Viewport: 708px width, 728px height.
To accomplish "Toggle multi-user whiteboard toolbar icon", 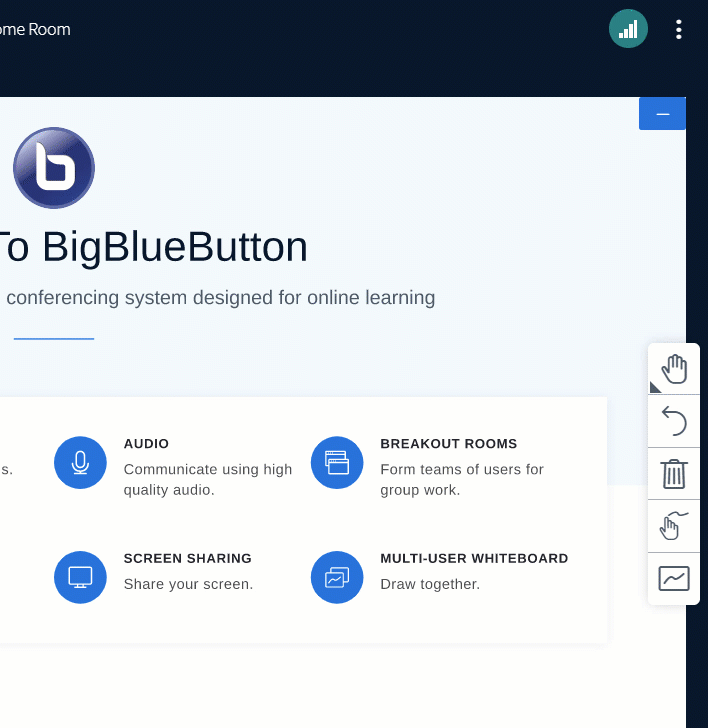I will [x=674, y=578].
